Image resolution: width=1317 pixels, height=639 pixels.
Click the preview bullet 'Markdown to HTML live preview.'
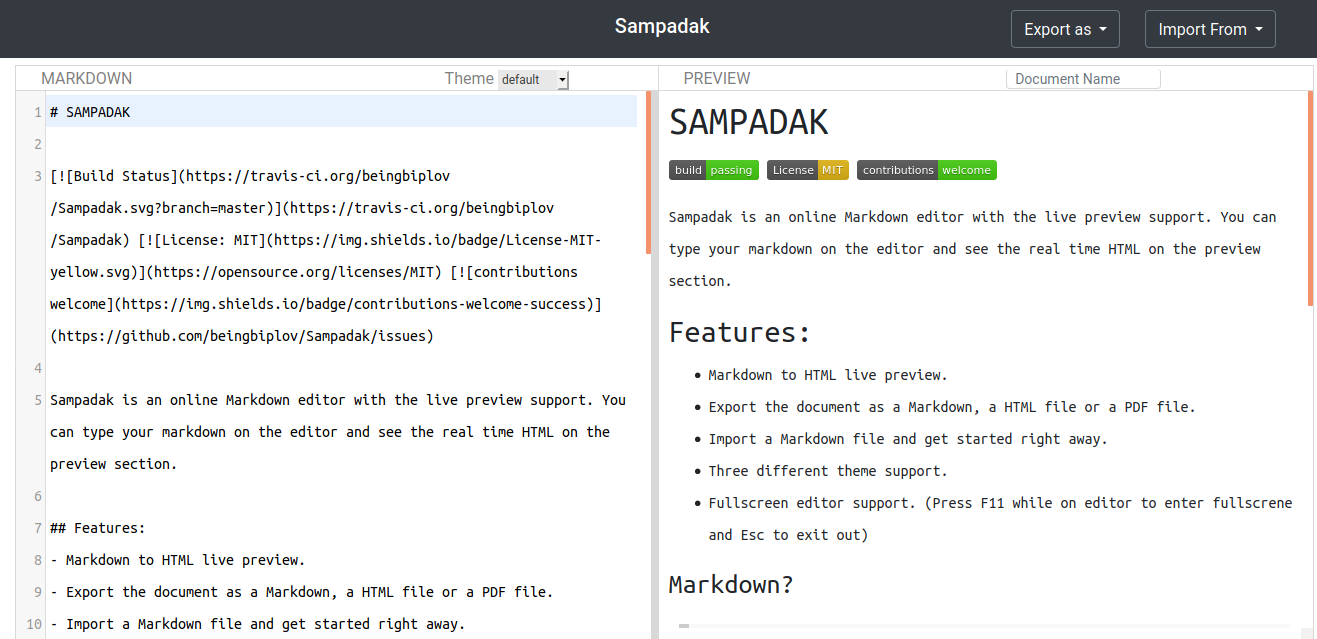[x=828, y=375]
